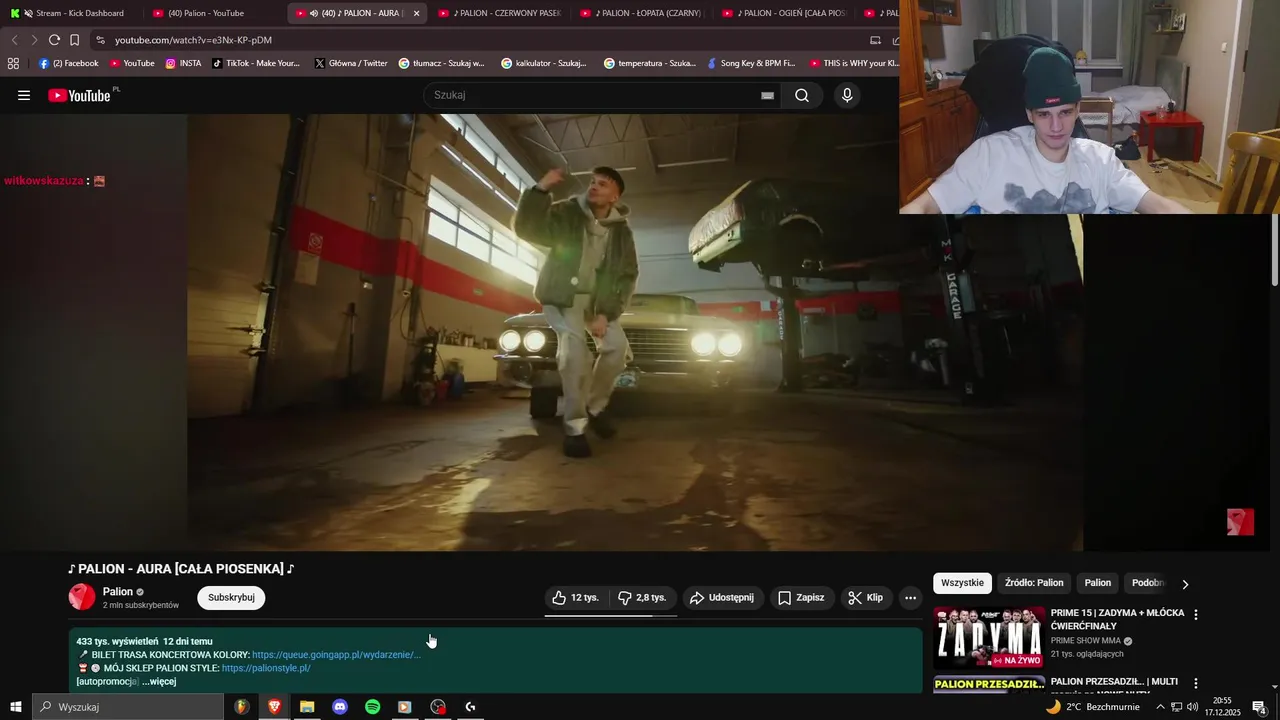Save the video using Zapisz
1280x720 pixels.
point(801,598)
